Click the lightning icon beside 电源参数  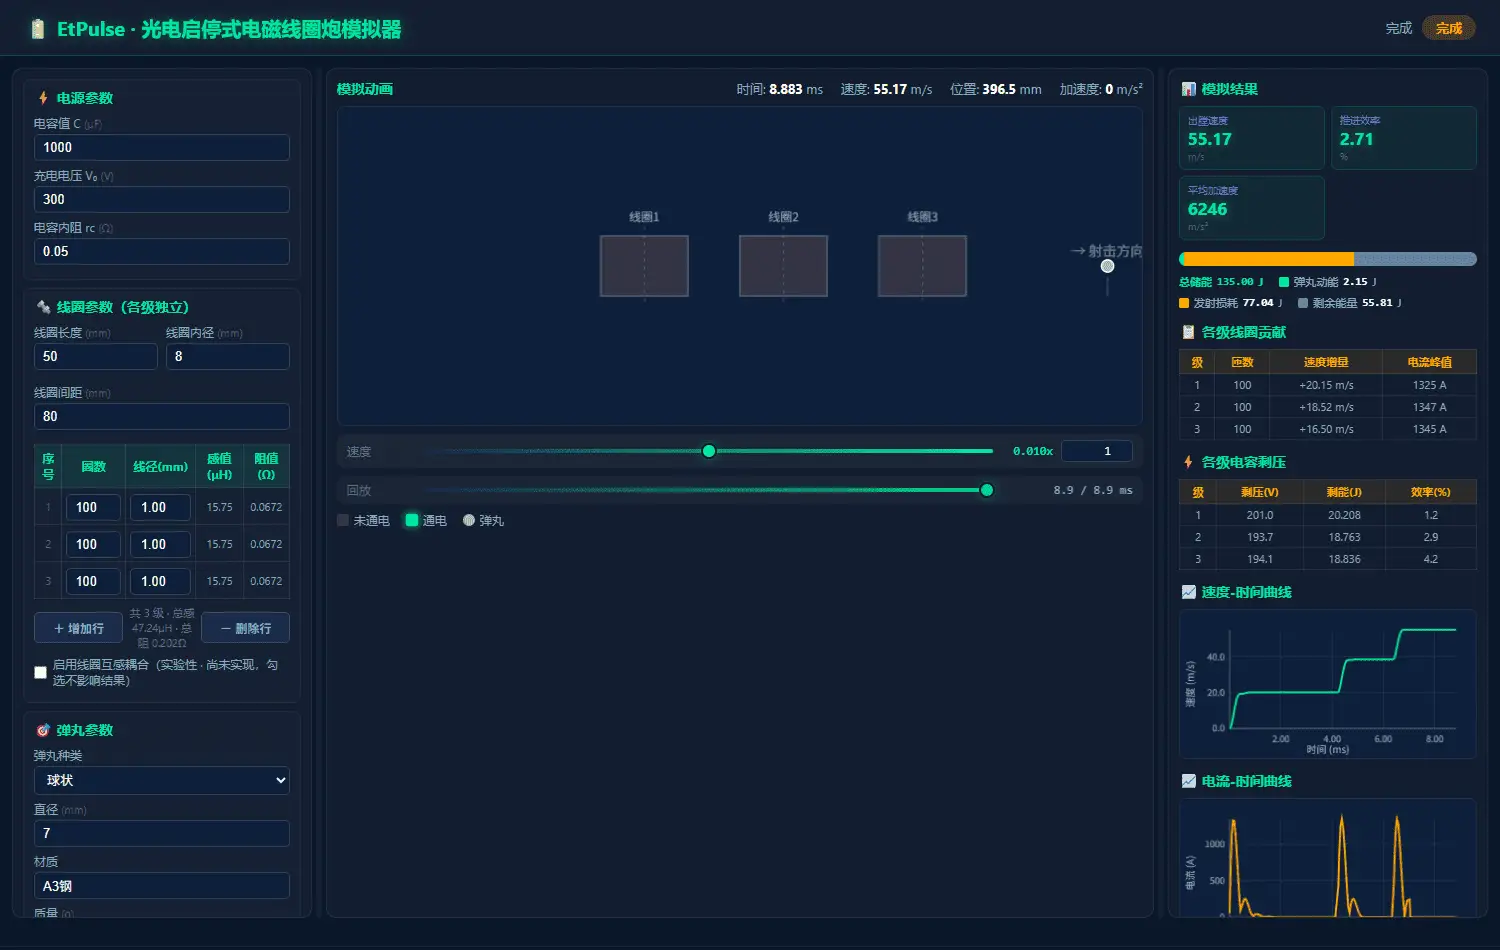pos(43,98)
